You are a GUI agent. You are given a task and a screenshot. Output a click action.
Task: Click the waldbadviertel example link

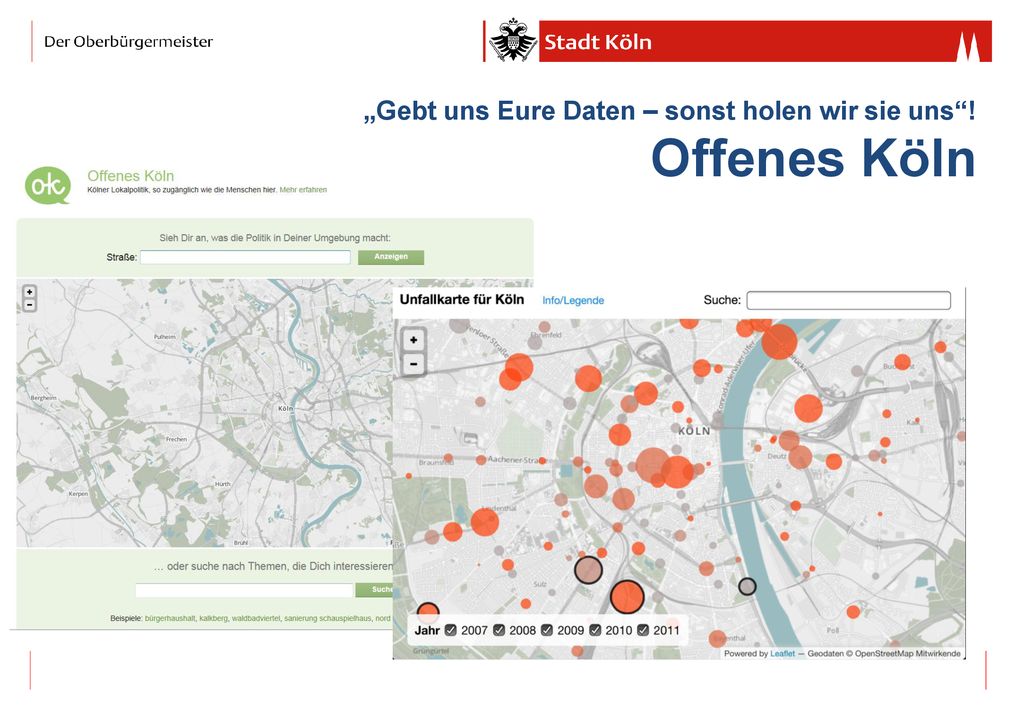[x=256, y=618]
